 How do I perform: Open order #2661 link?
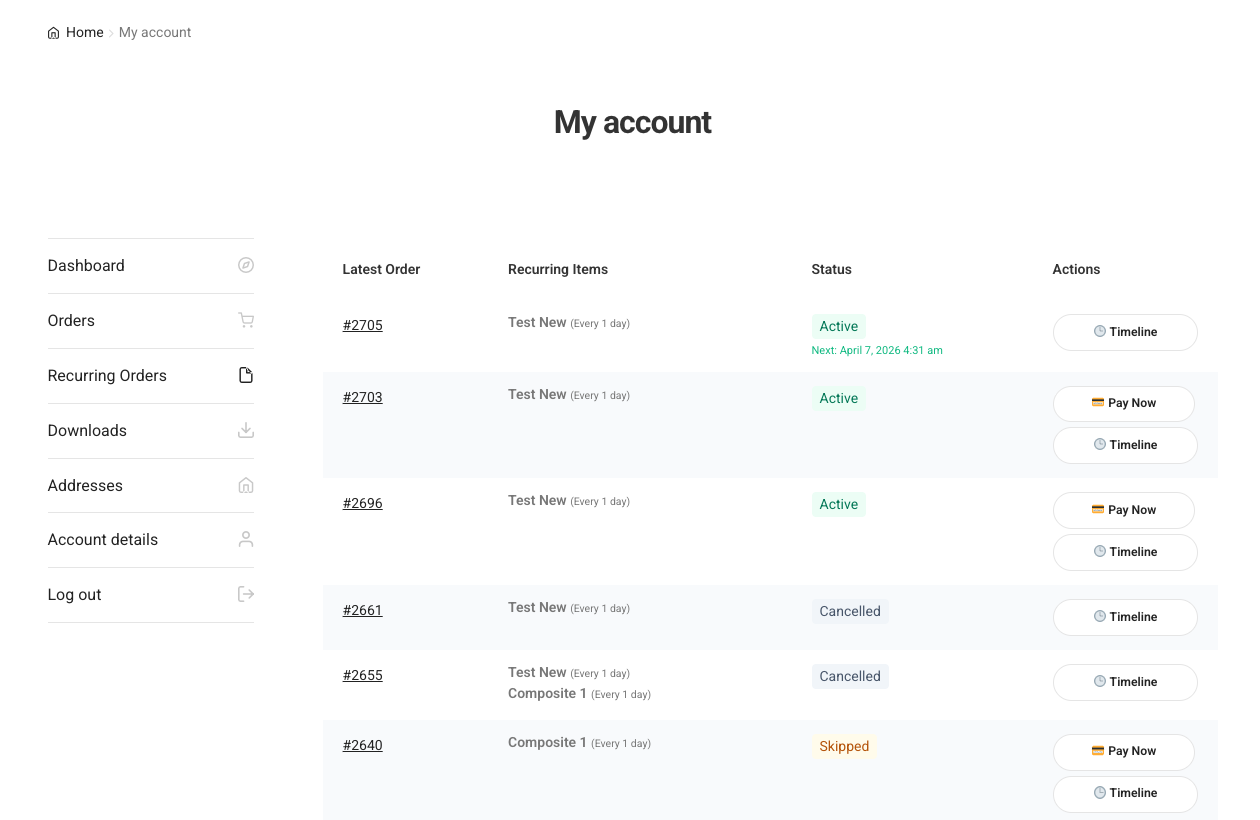tap(362, 610)
